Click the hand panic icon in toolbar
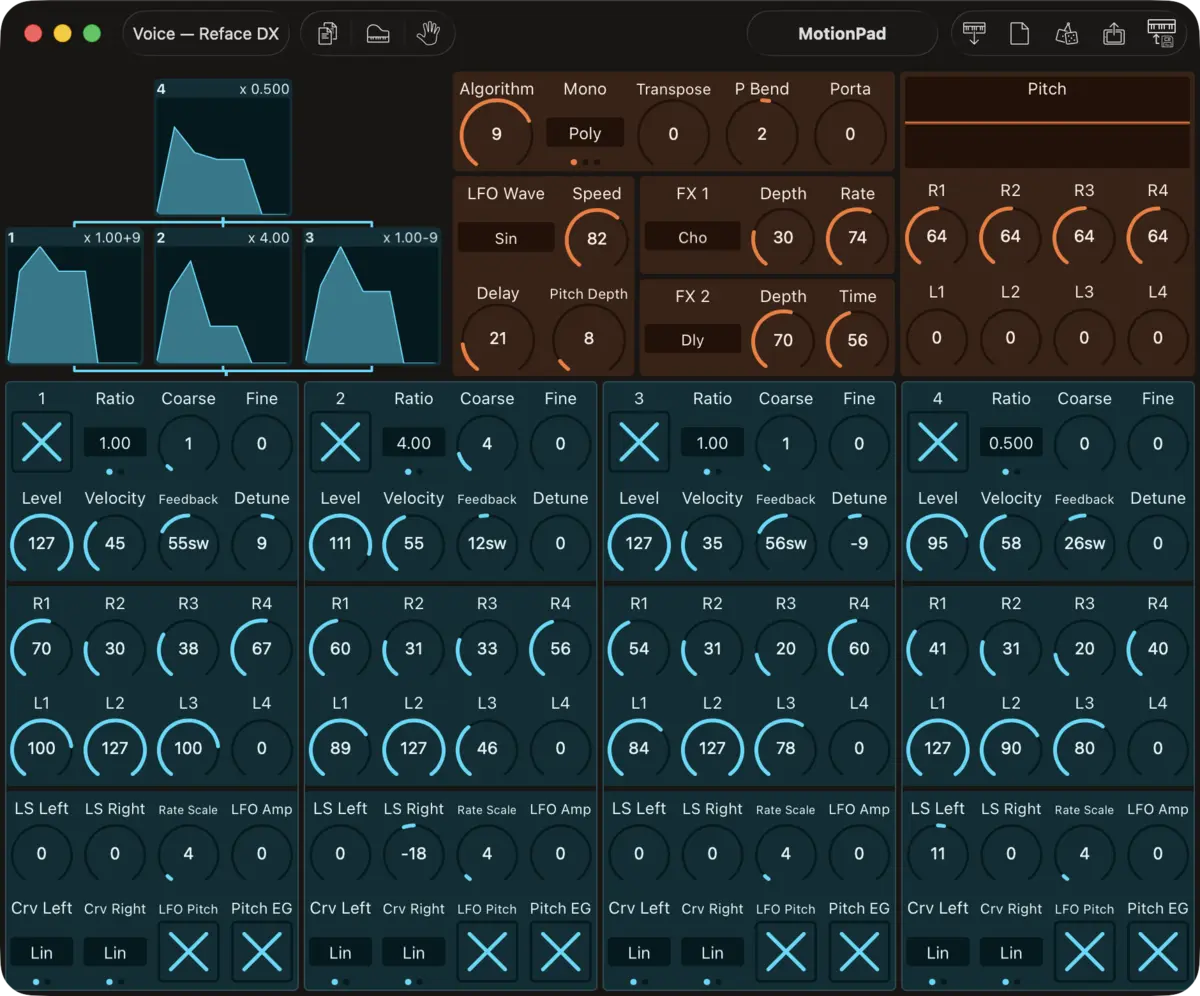 428,34
